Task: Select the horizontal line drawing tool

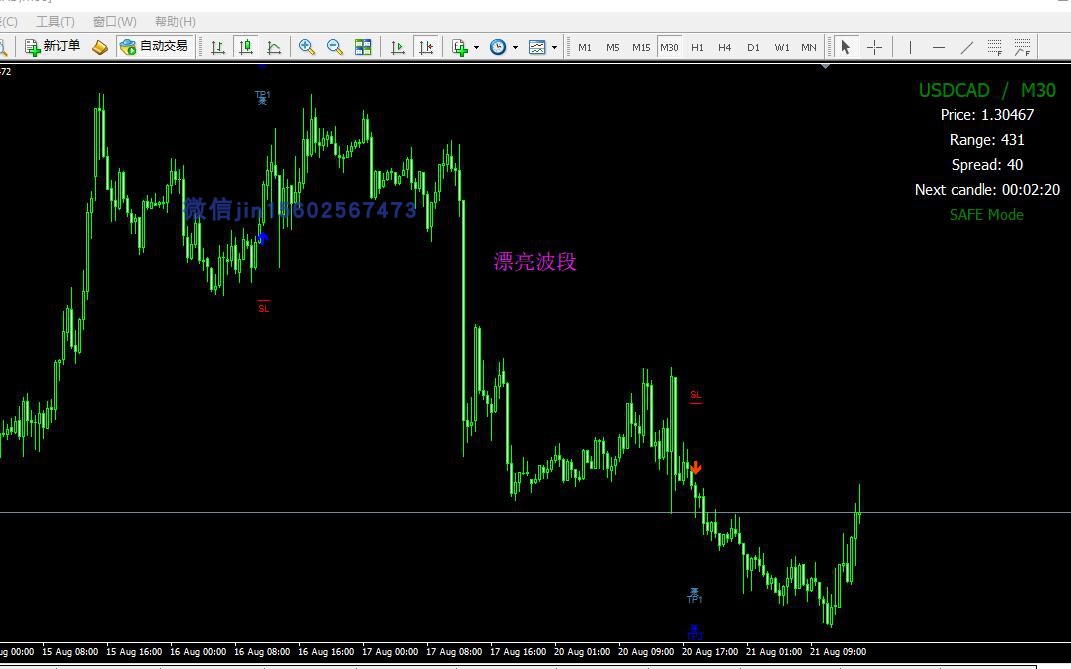Action: [x=938, y=47]
